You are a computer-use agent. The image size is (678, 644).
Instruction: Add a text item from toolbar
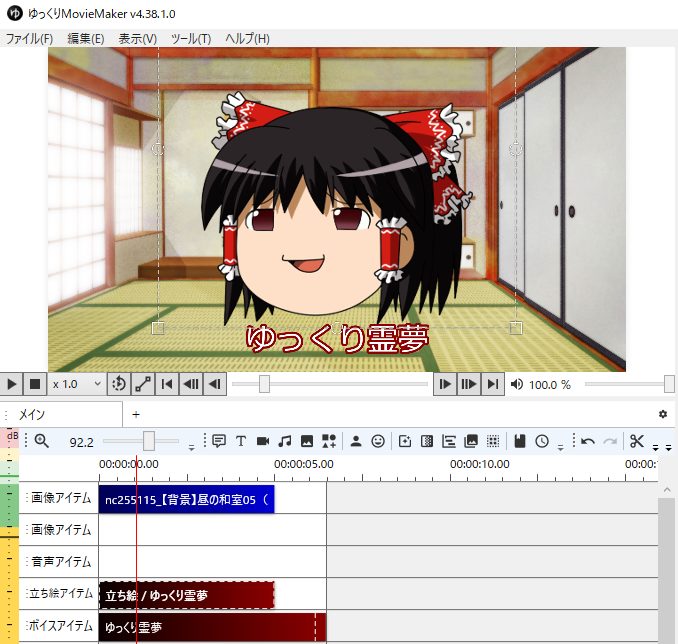coord(241,441)
